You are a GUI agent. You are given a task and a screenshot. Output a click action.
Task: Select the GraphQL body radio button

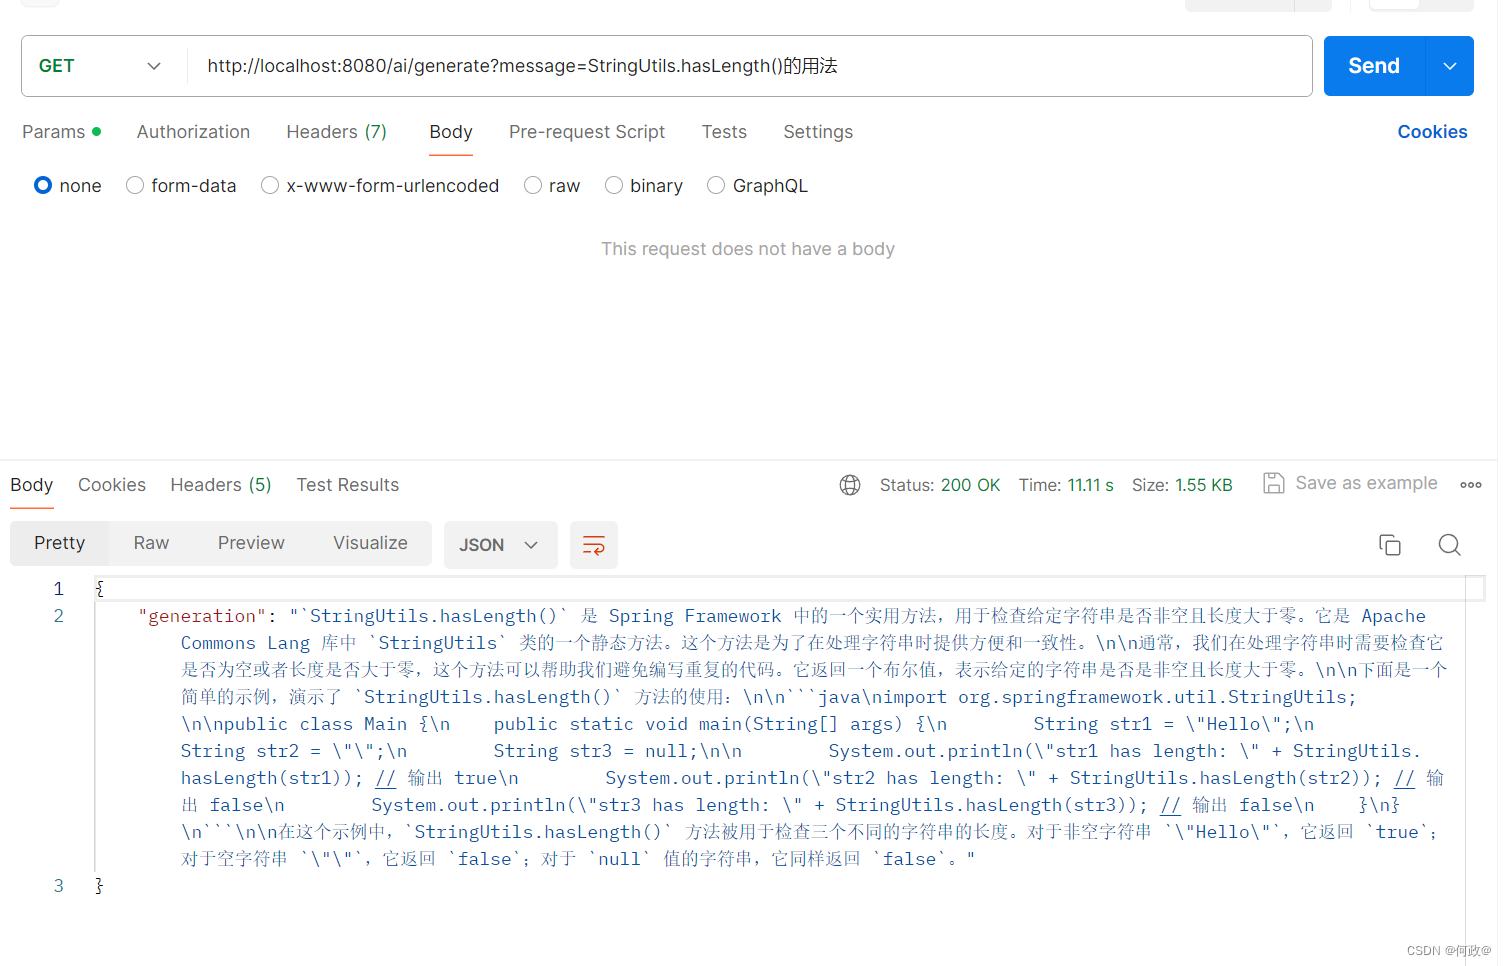[716, 185]
